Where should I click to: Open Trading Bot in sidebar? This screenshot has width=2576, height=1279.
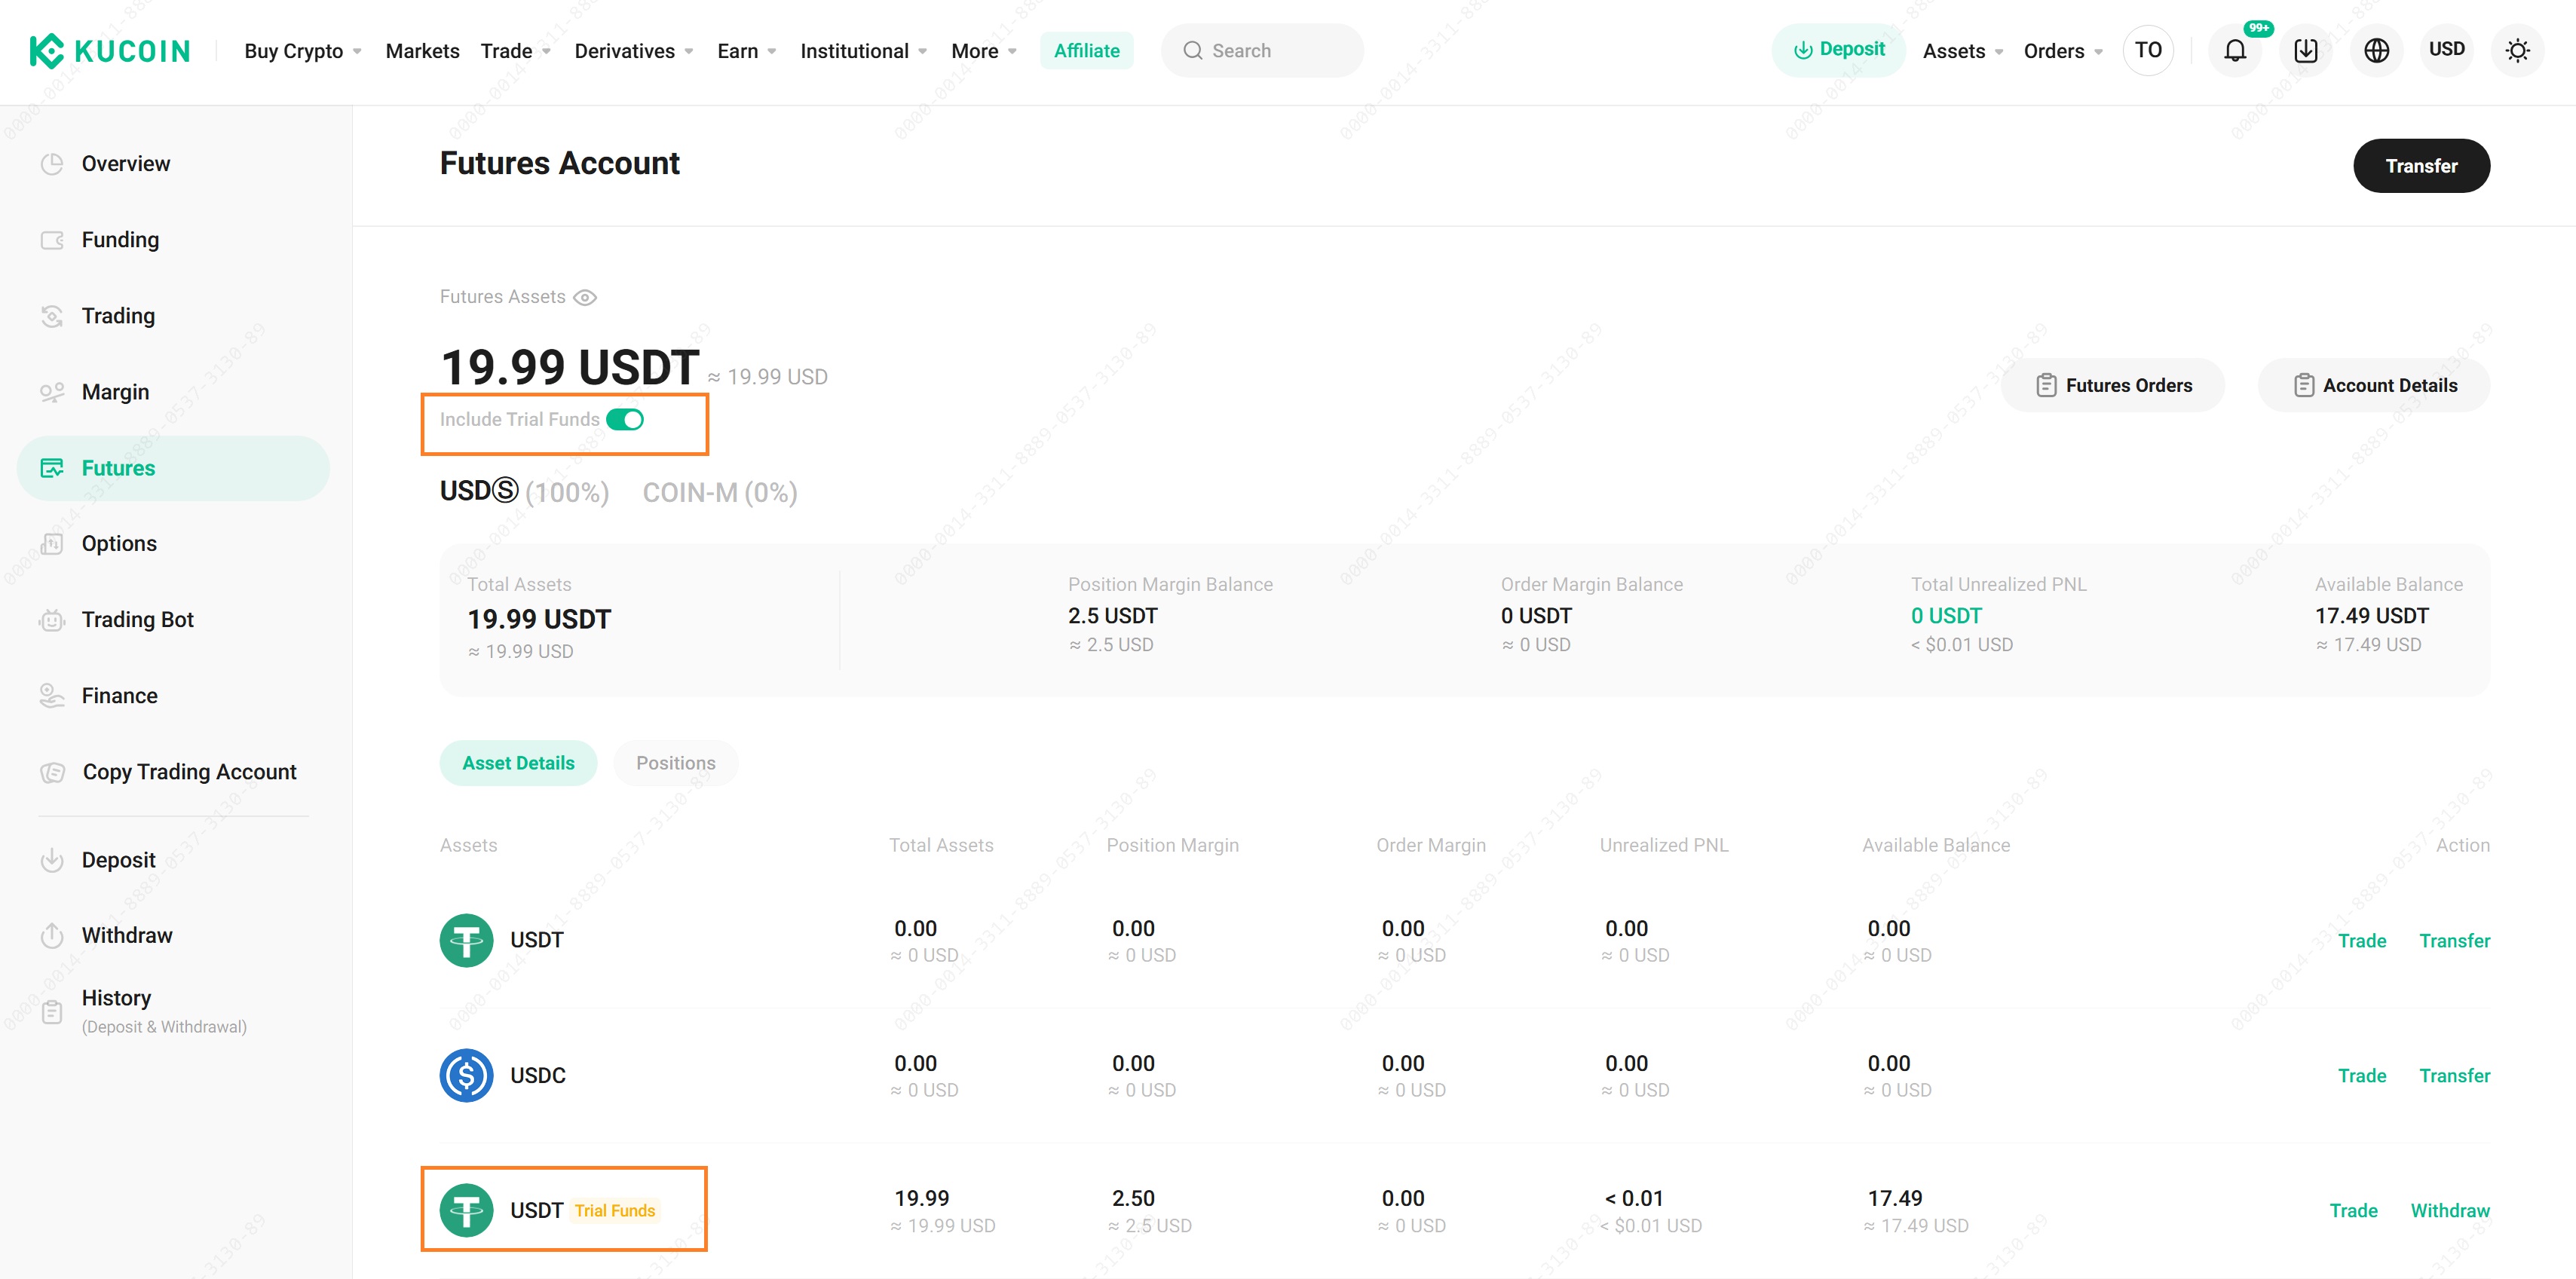pos(137,620)
